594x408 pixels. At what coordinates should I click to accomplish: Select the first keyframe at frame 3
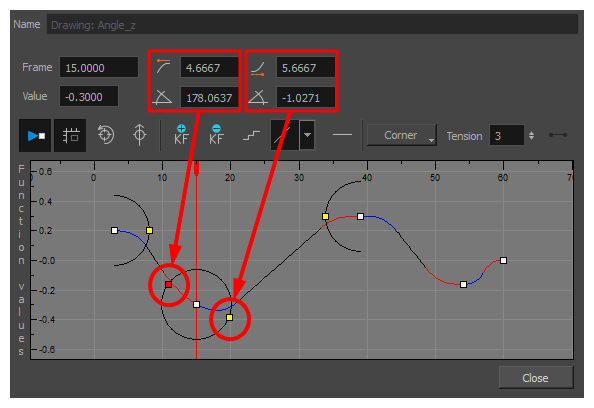(x=114, y=230)
